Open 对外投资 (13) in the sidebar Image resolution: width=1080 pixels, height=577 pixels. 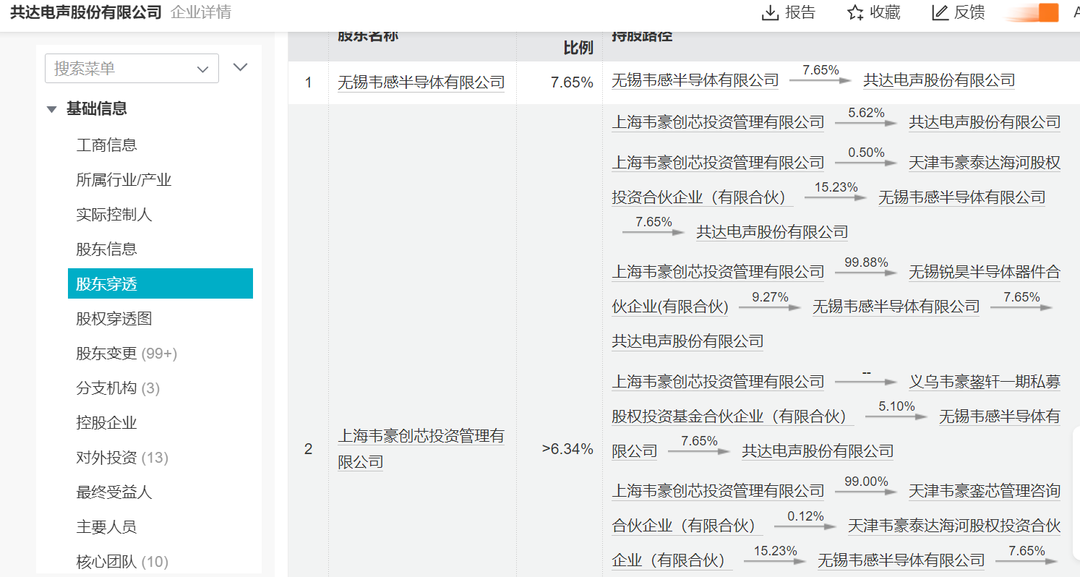pyautogui.click(x=122, y=457)
